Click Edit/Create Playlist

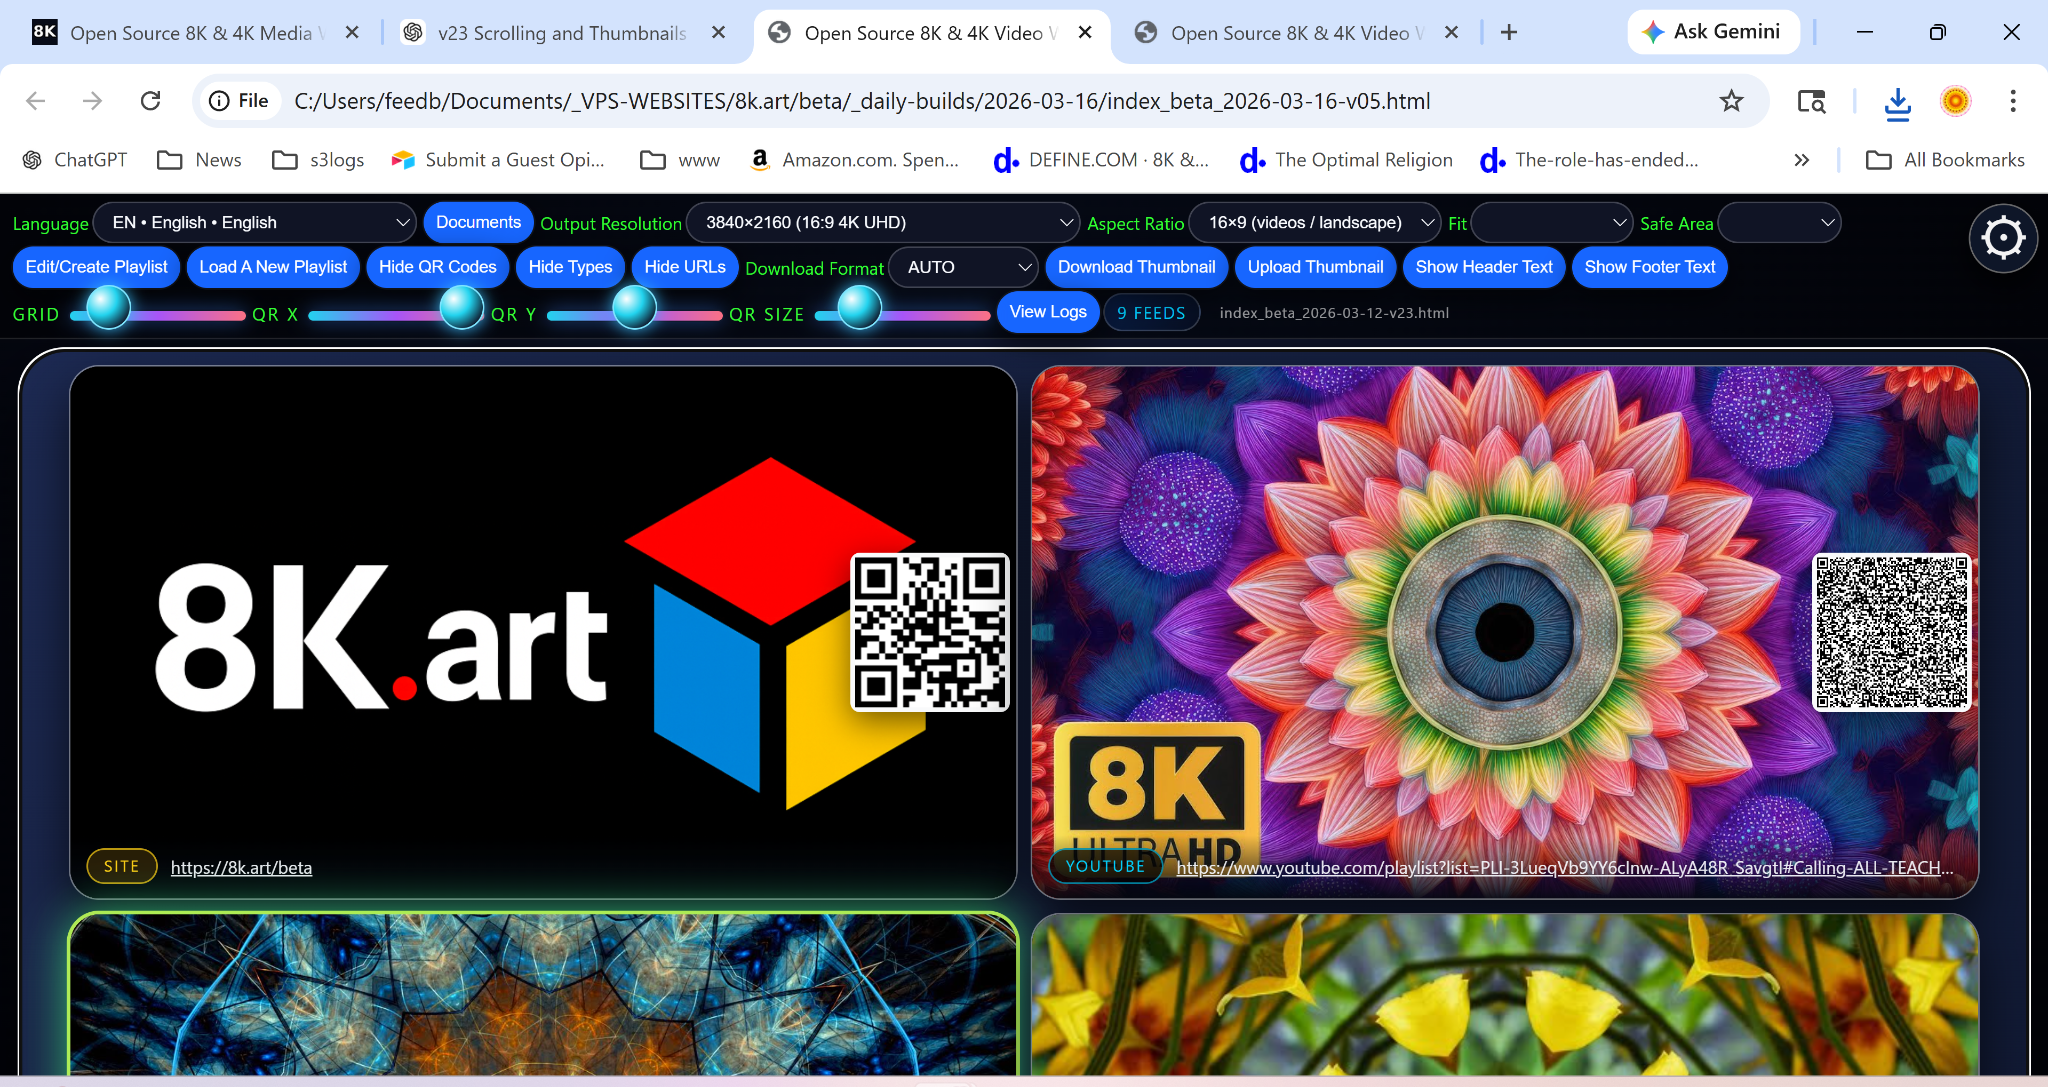click(97, 267)
